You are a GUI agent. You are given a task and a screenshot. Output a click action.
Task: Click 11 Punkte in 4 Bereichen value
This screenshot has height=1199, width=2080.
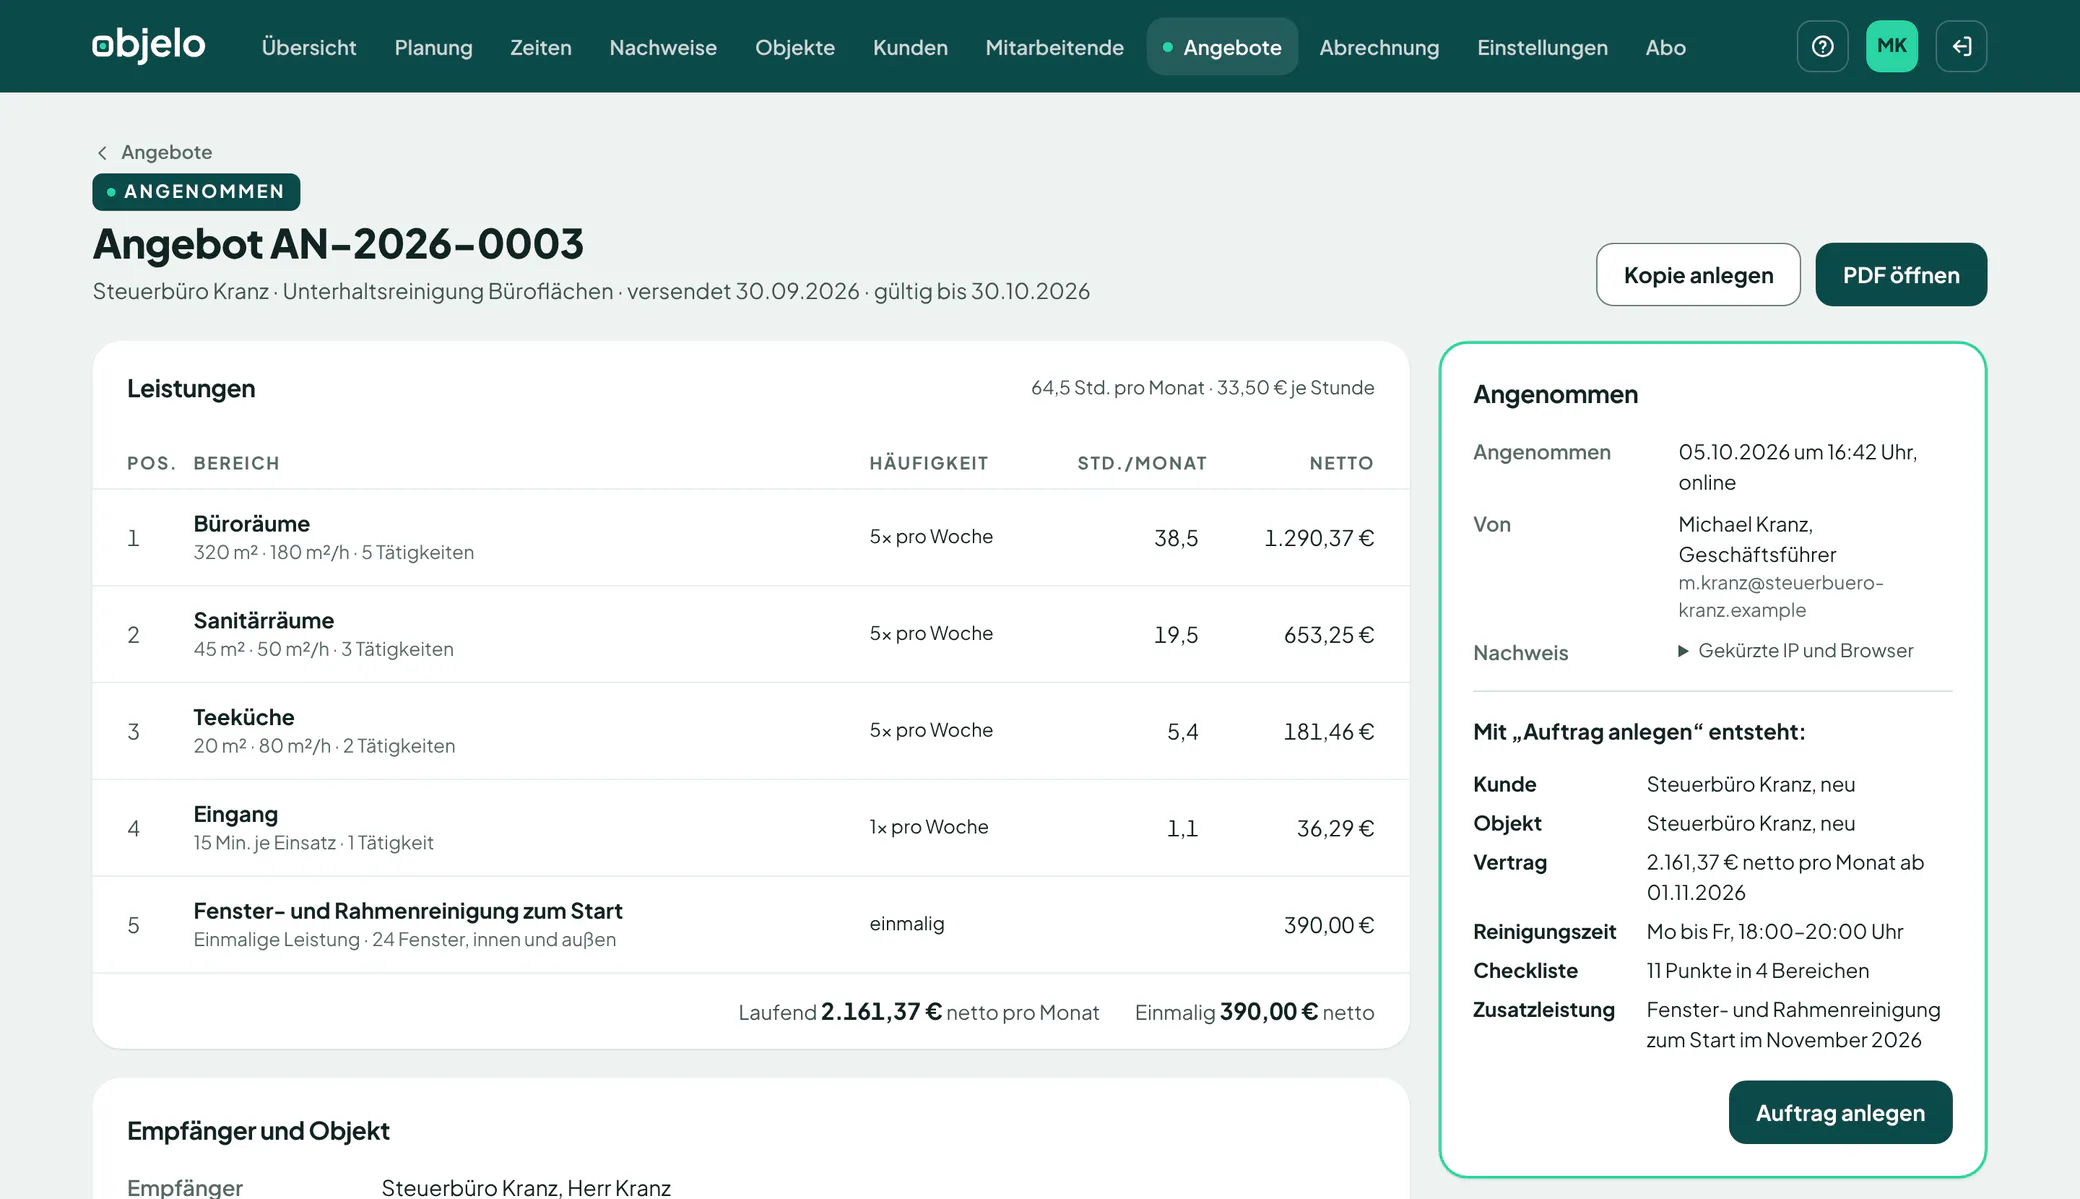pos(1757,970)
